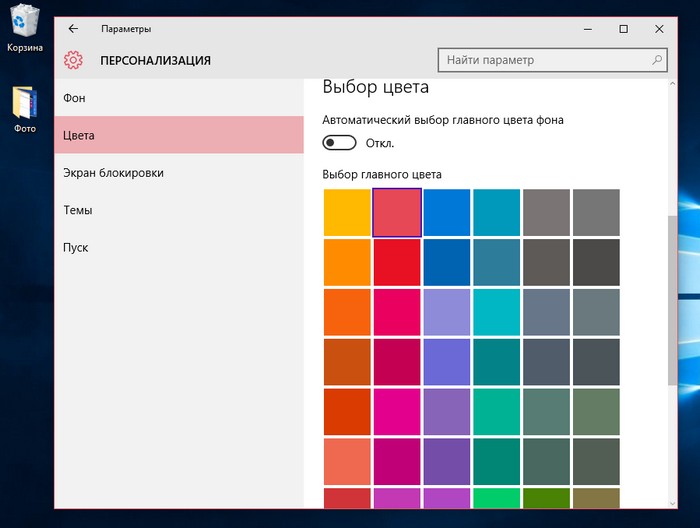Select the selected coral red color swatch
Image resolution: width=700 pixels, height=528 pixels.
(x=397, y=213)
